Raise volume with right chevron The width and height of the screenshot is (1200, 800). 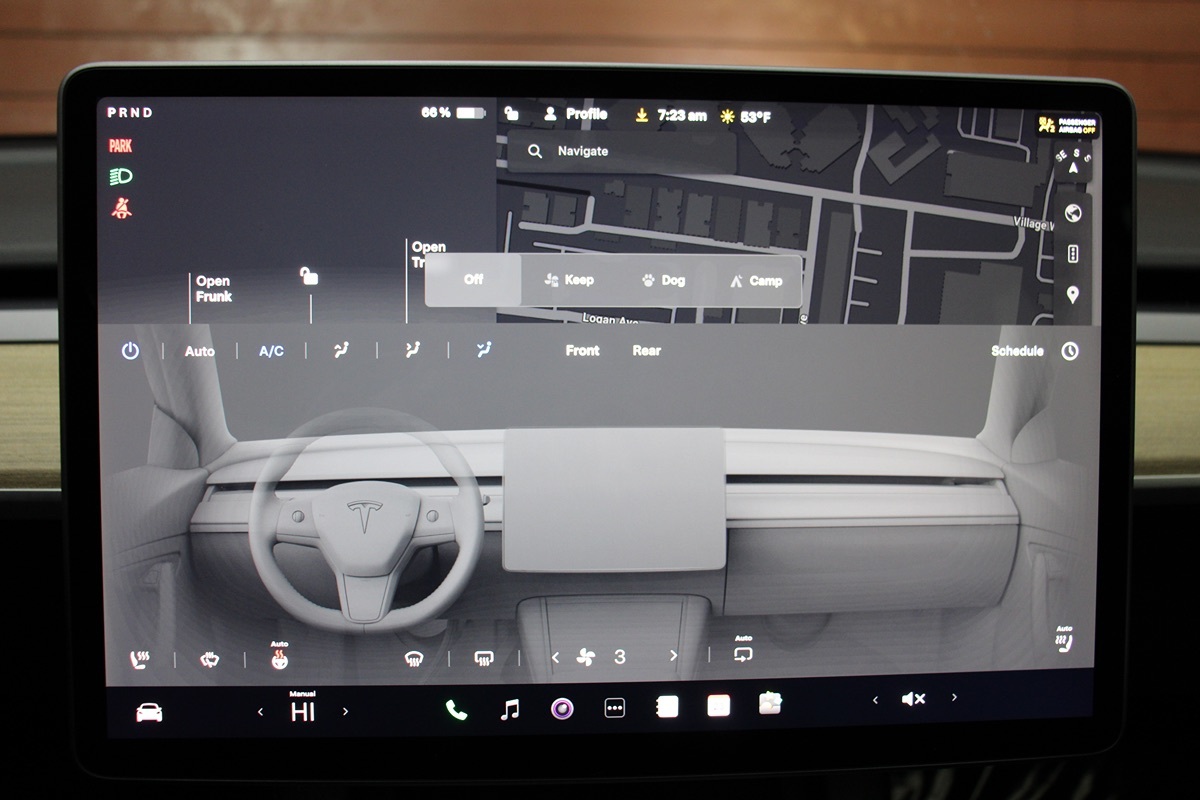[954, 698]
